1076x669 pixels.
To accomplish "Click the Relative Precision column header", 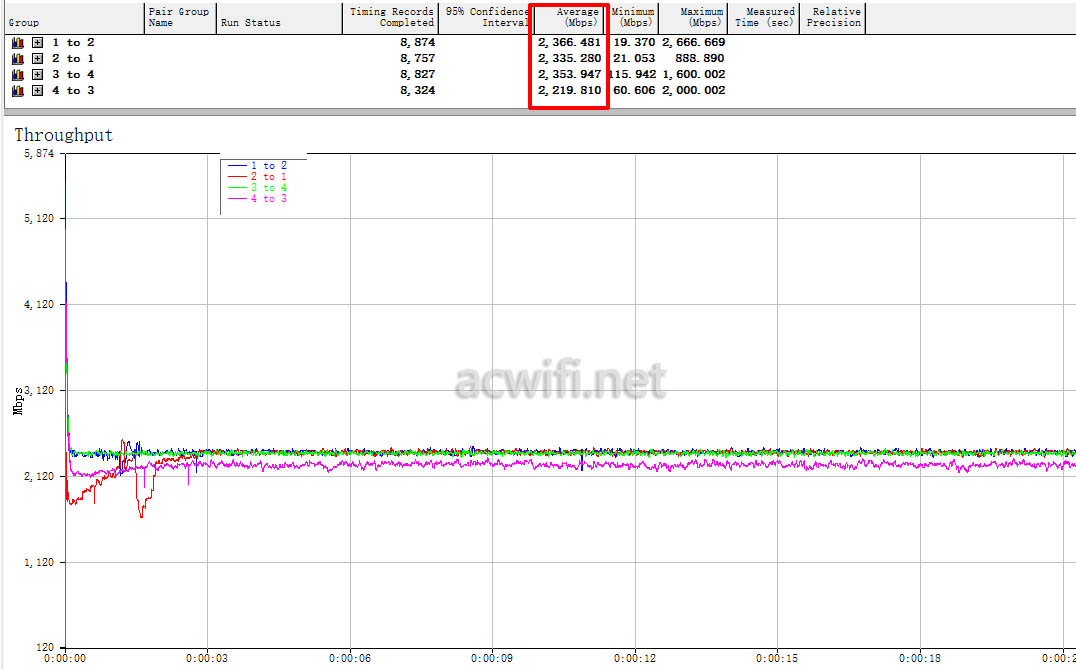I will 833,18.
